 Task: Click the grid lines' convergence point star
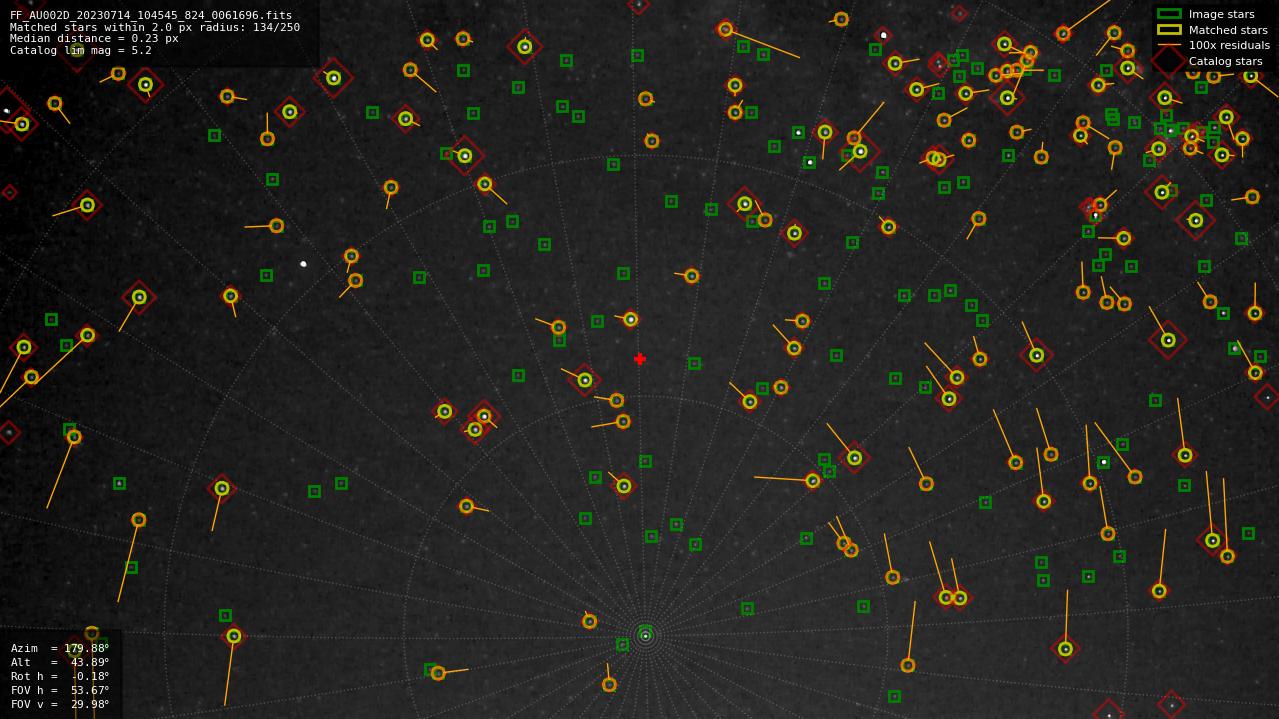645,636
